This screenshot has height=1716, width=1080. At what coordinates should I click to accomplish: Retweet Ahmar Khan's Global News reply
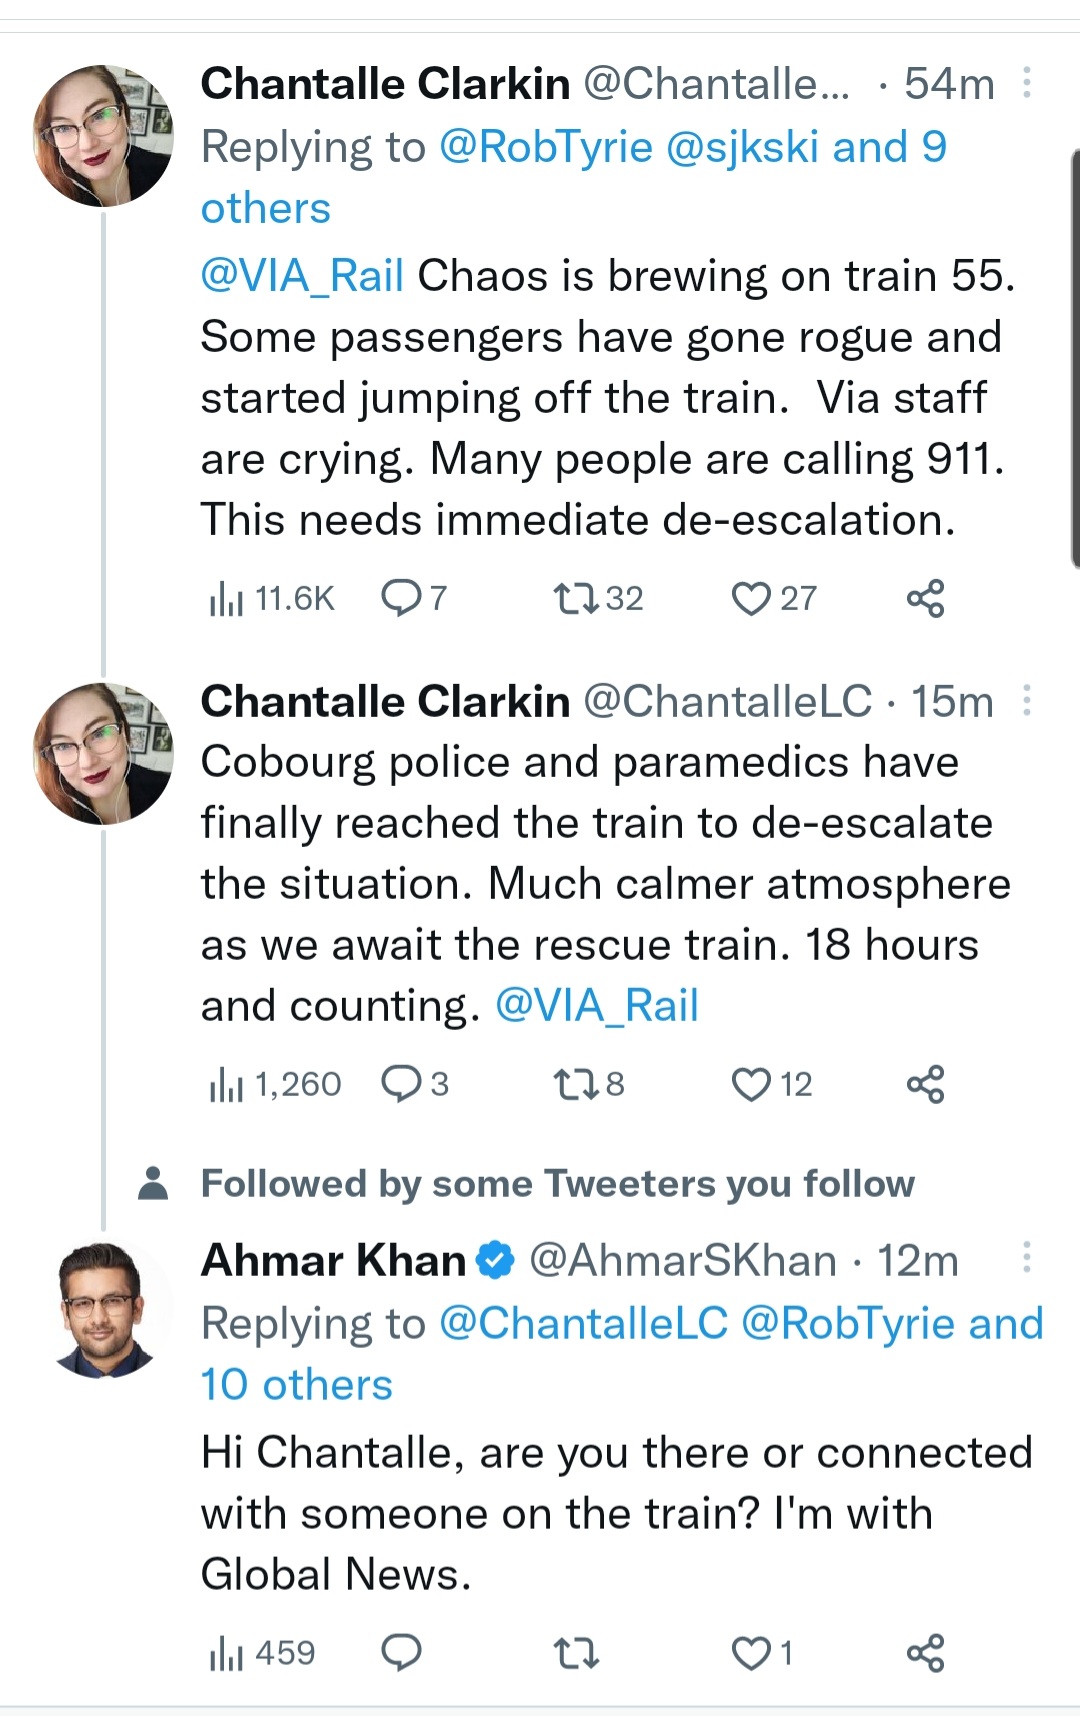tap(577, 1653)
